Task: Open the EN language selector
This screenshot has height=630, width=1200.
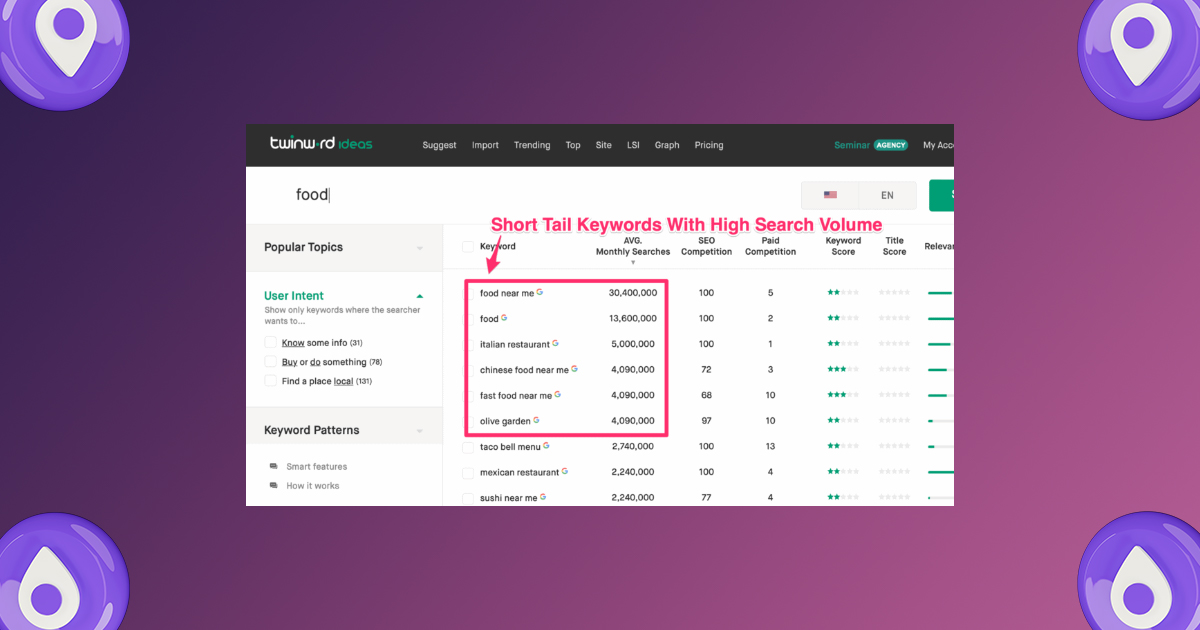Action: [887, 195]
